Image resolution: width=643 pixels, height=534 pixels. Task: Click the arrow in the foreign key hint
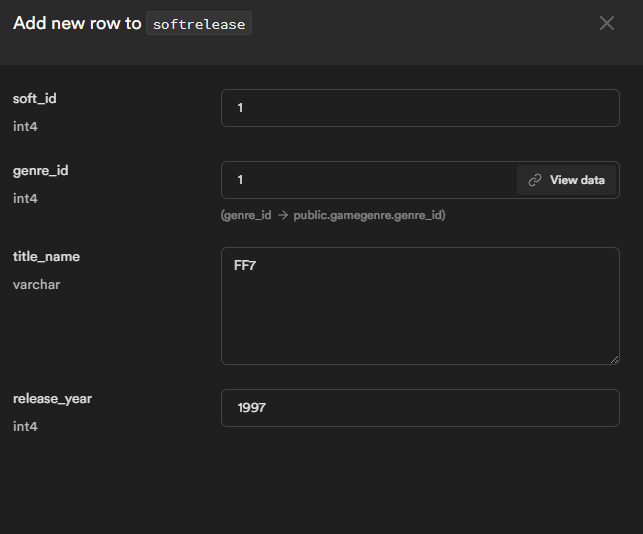pos(283,215)
